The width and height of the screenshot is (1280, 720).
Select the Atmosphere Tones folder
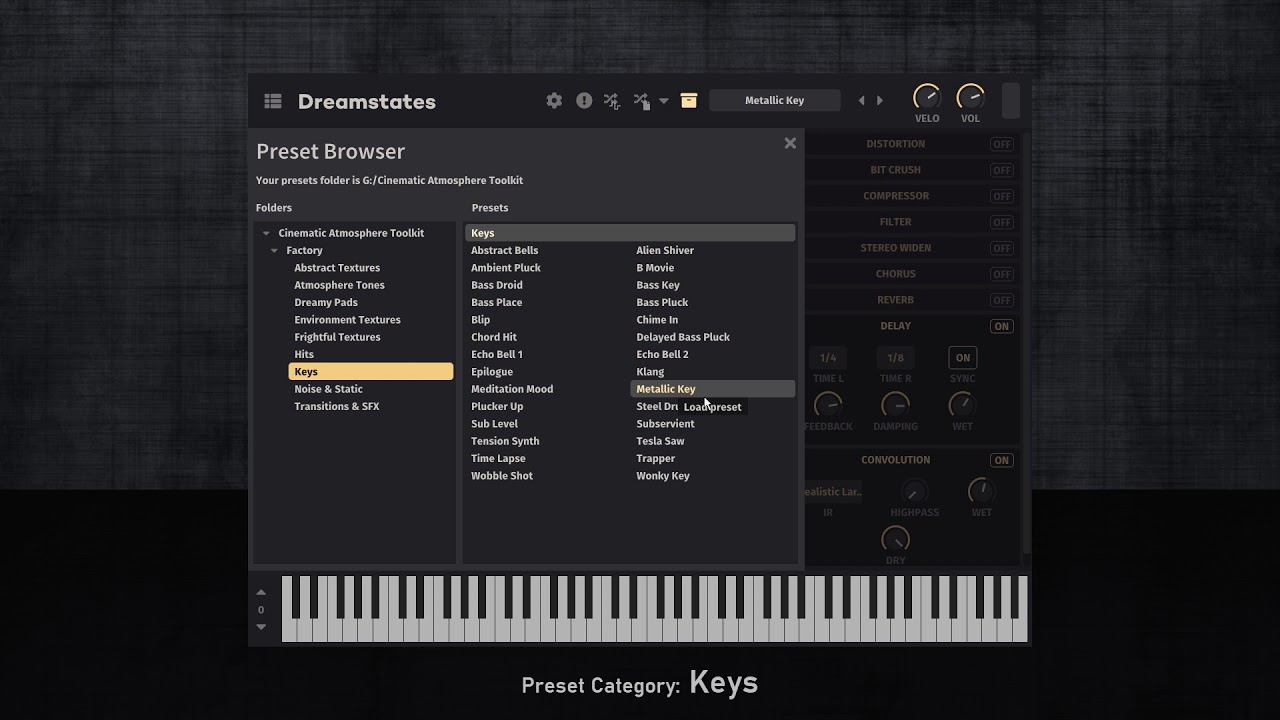tap(339, 285)
